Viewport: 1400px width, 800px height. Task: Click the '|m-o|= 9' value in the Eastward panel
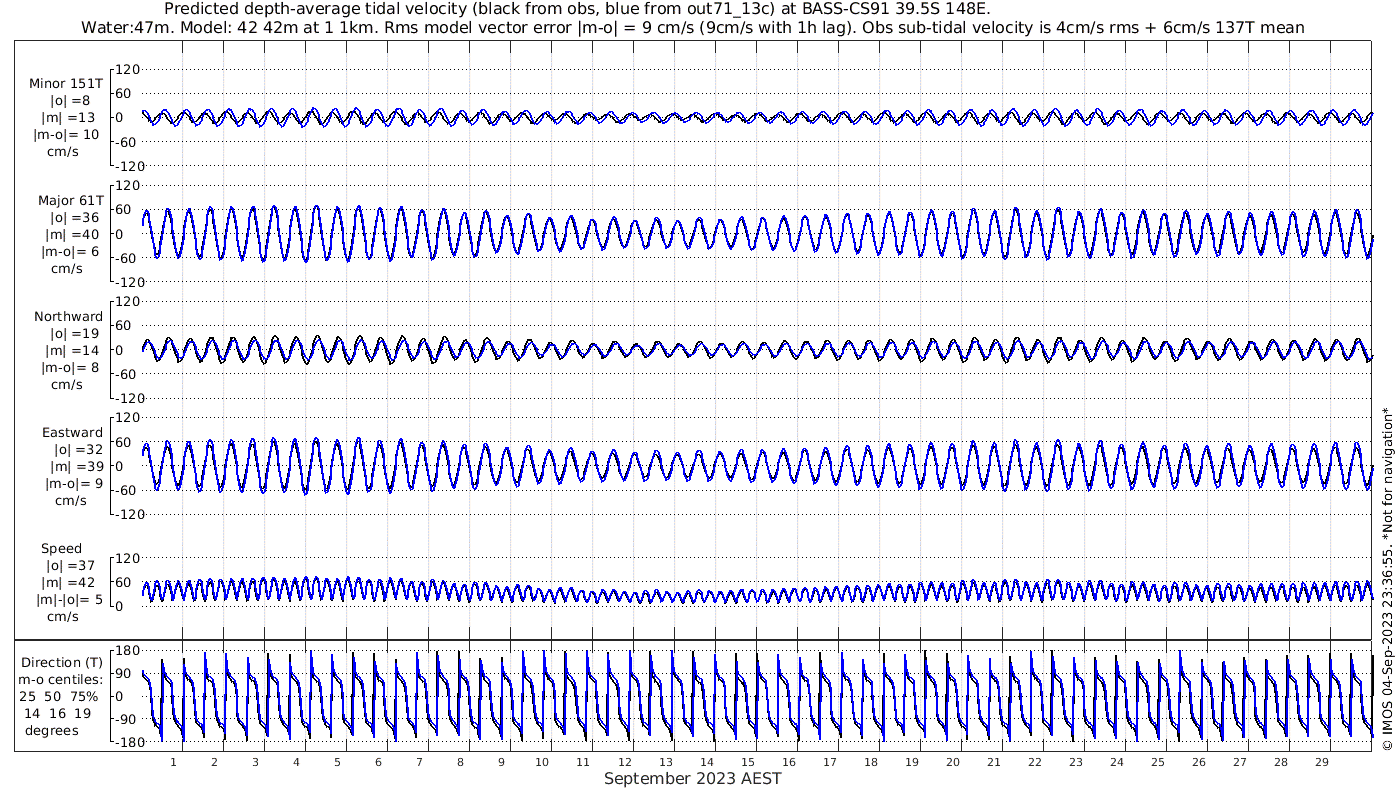pos(73,484)
